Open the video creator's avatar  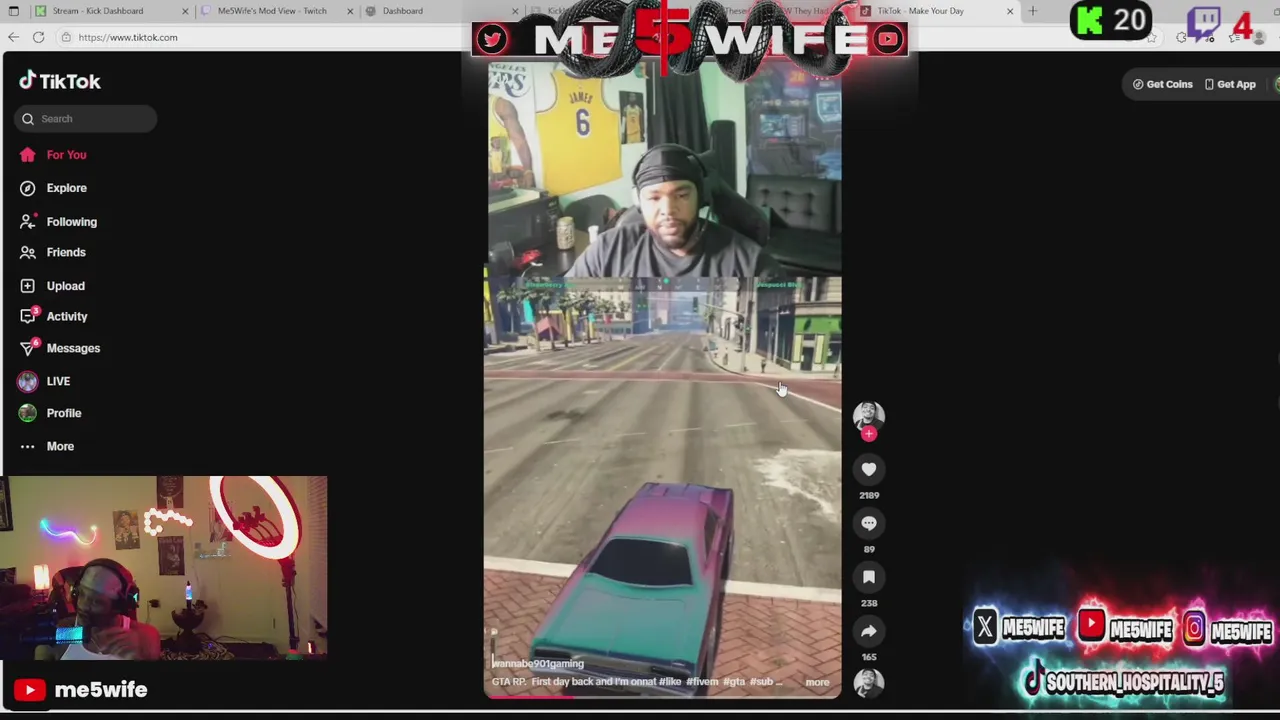pos(868,415)
